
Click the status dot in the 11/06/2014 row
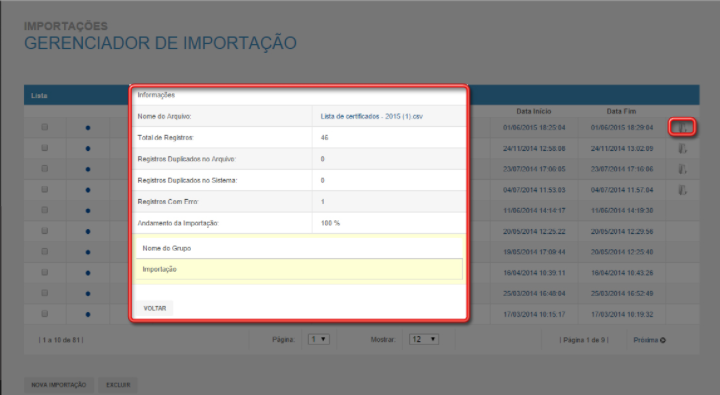[88, 211]
